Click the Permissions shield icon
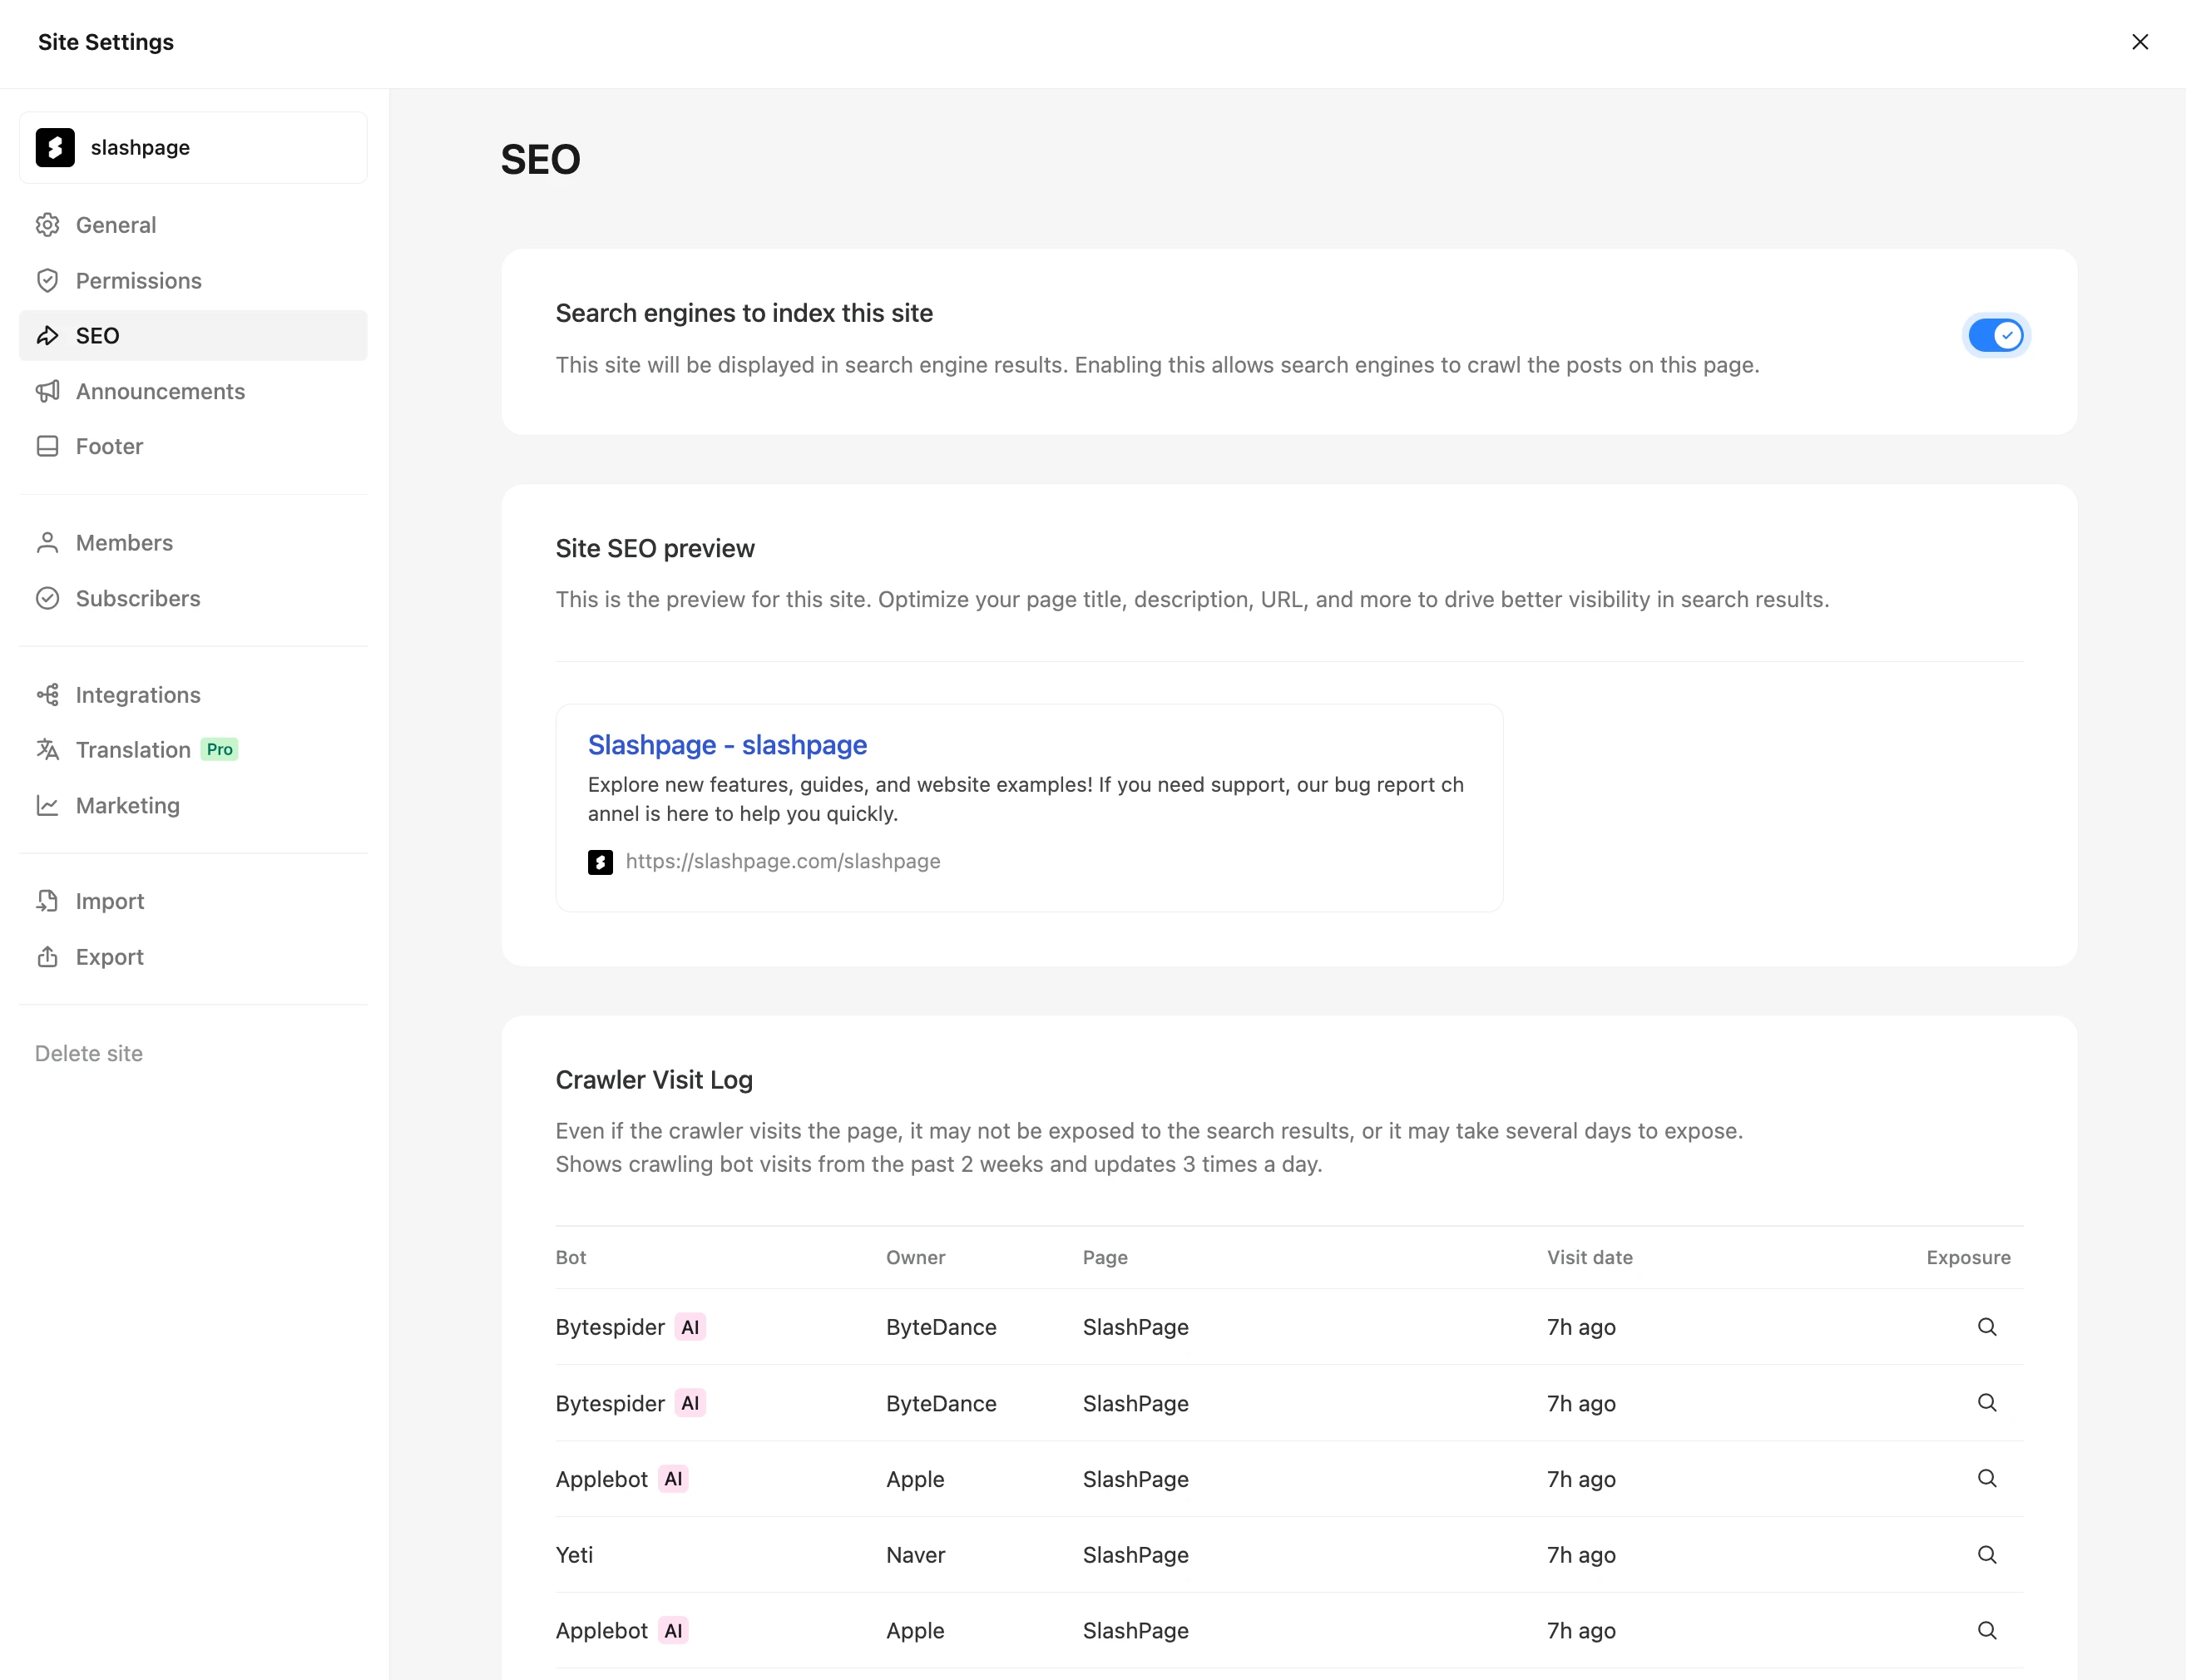 (47, 281)
